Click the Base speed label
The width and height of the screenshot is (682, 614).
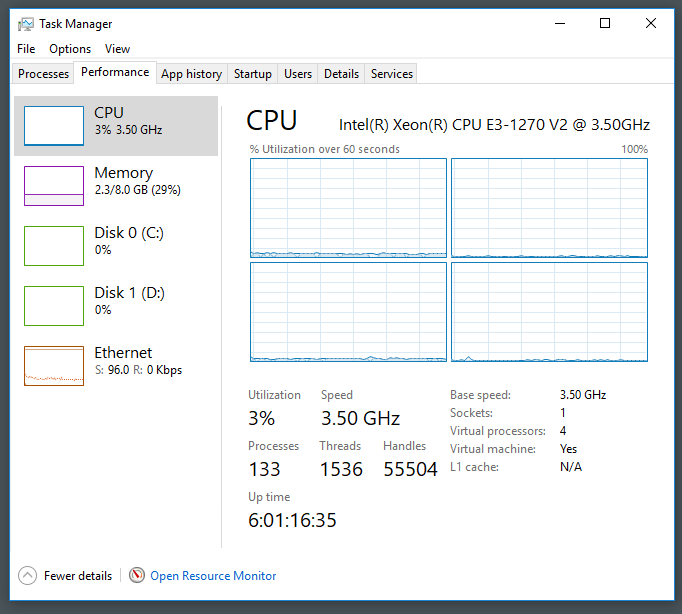480,395
